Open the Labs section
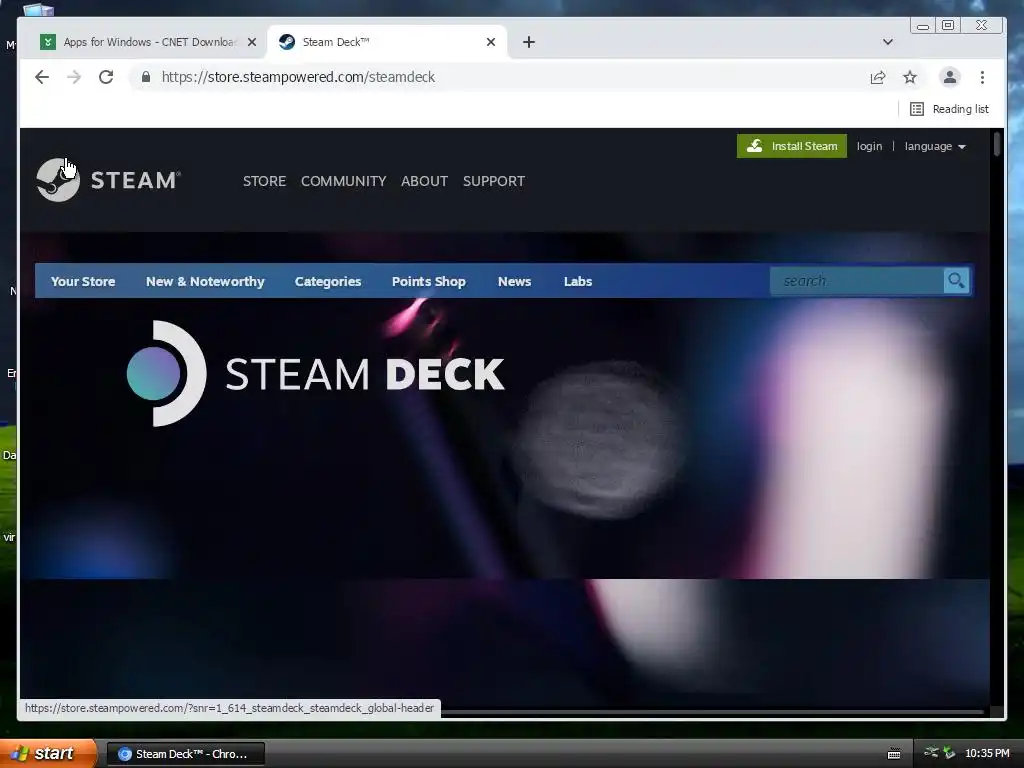 (x=578, y=281)
